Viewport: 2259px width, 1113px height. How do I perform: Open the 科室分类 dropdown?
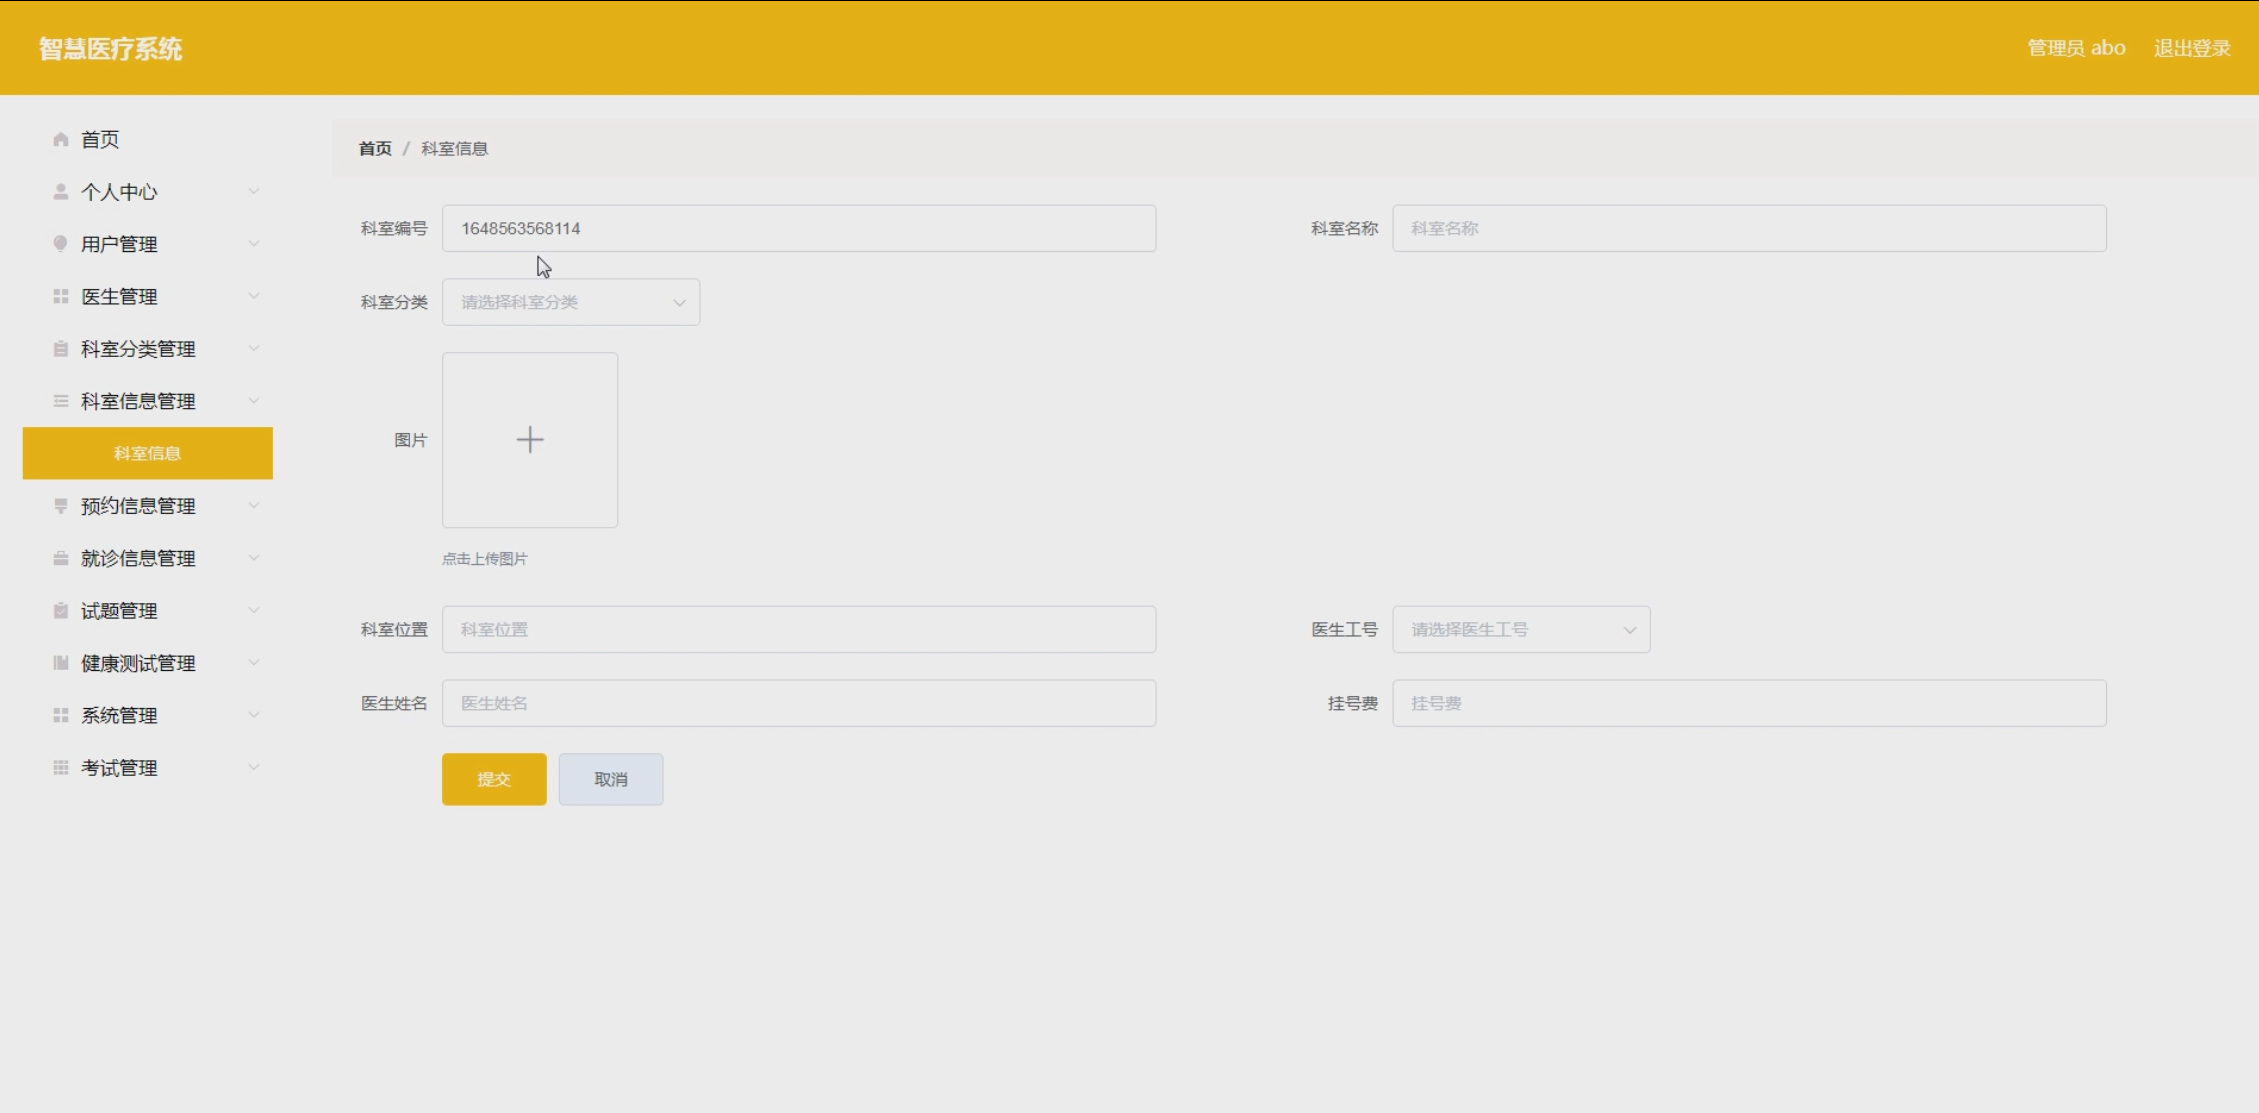571,302
